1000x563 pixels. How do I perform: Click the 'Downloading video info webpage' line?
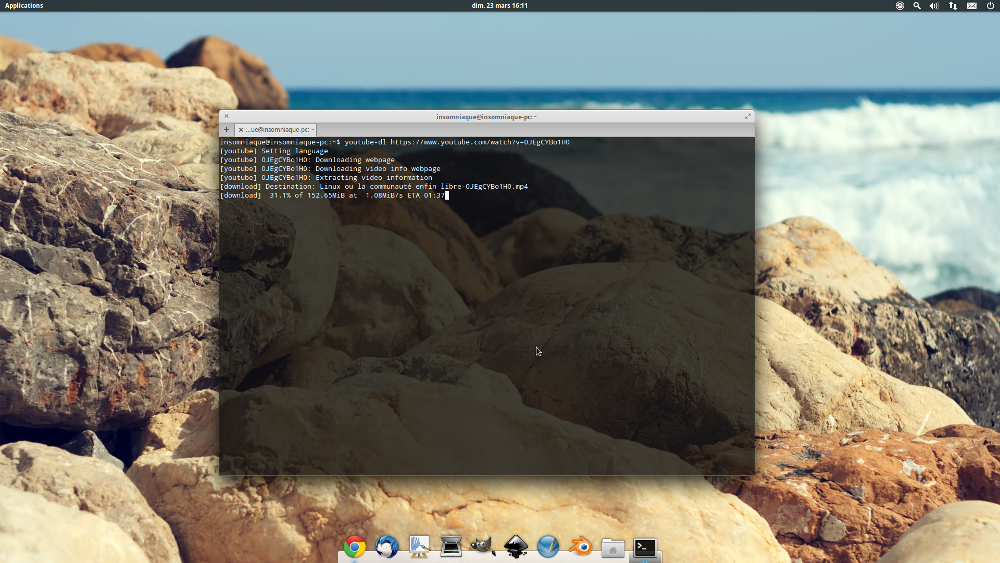point(330,169)
